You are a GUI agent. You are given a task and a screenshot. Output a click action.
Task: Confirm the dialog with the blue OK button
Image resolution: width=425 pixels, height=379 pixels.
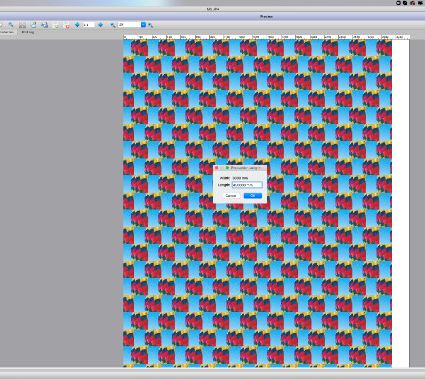coord(253,196)
